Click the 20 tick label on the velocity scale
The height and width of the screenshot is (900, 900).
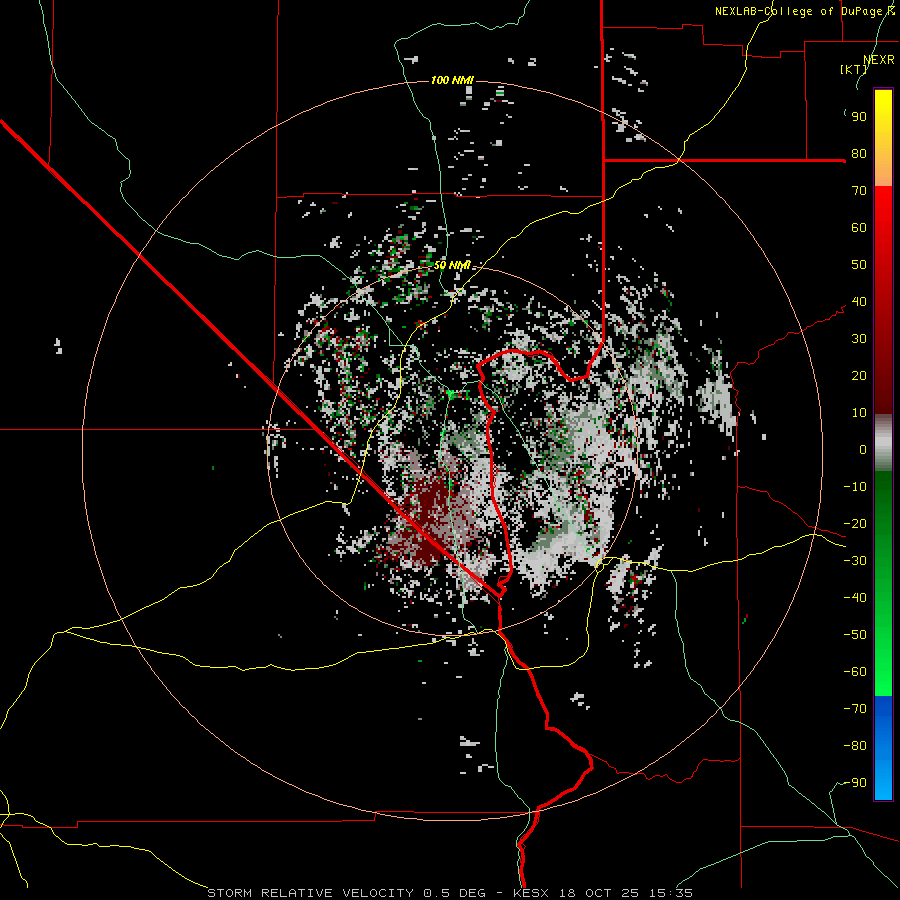pos(859,375)
